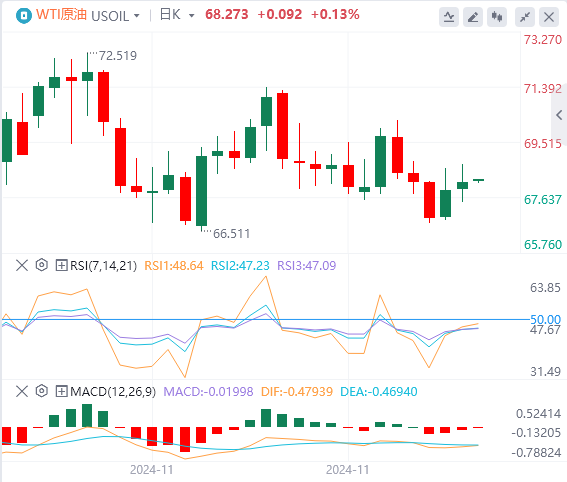Select the latest small green candlestick
The height and width of the screenshot is (482, 567).
[x=478, y=180]
